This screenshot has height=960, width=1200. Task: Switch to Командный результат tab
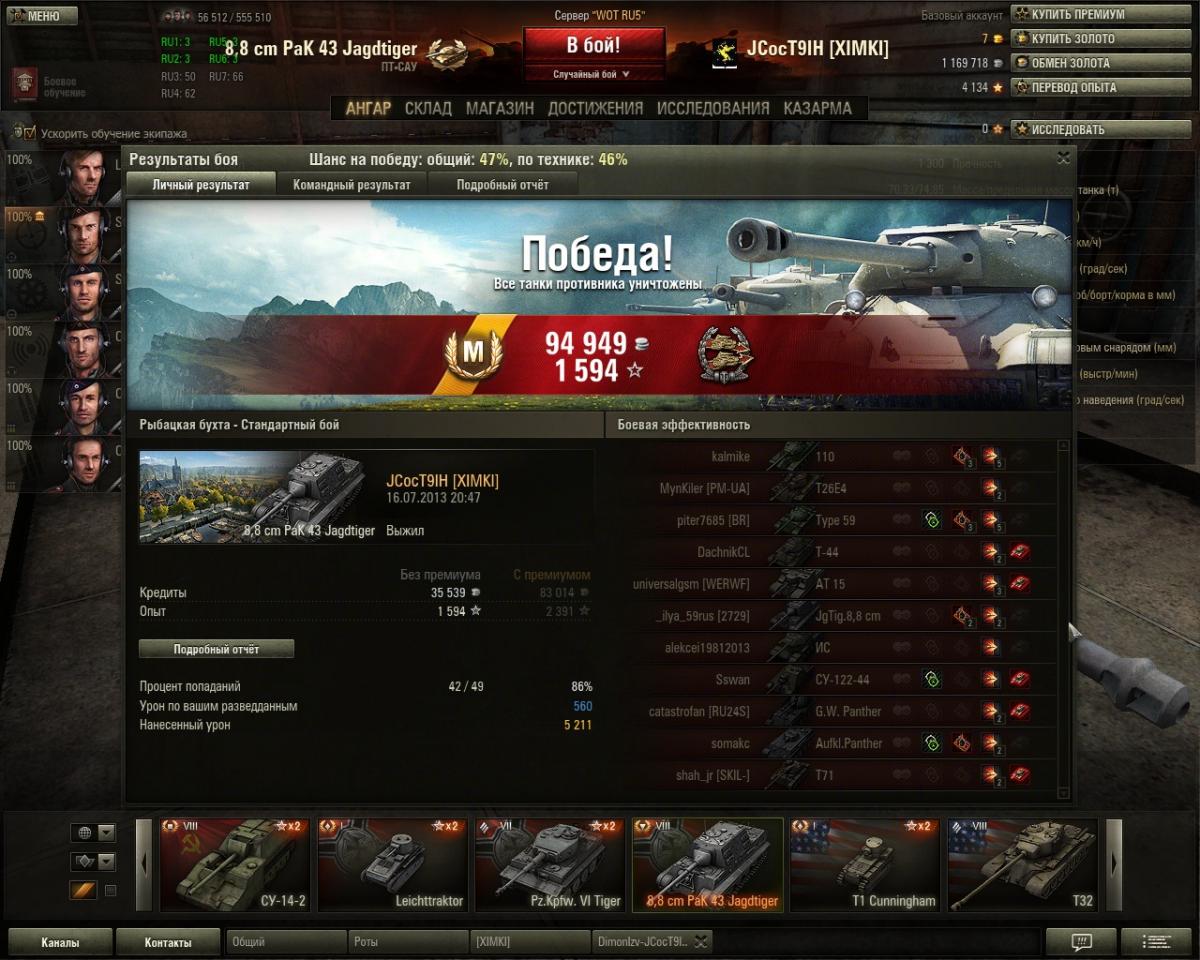(352, 185)
